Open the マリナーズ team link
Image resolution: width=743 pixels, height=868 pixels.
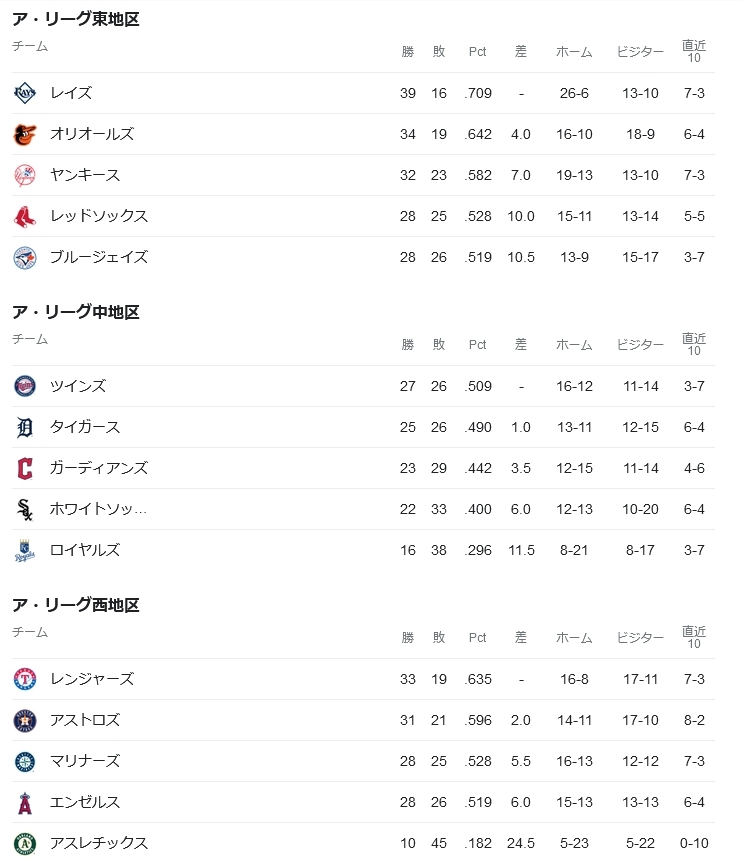pos(85,761)
